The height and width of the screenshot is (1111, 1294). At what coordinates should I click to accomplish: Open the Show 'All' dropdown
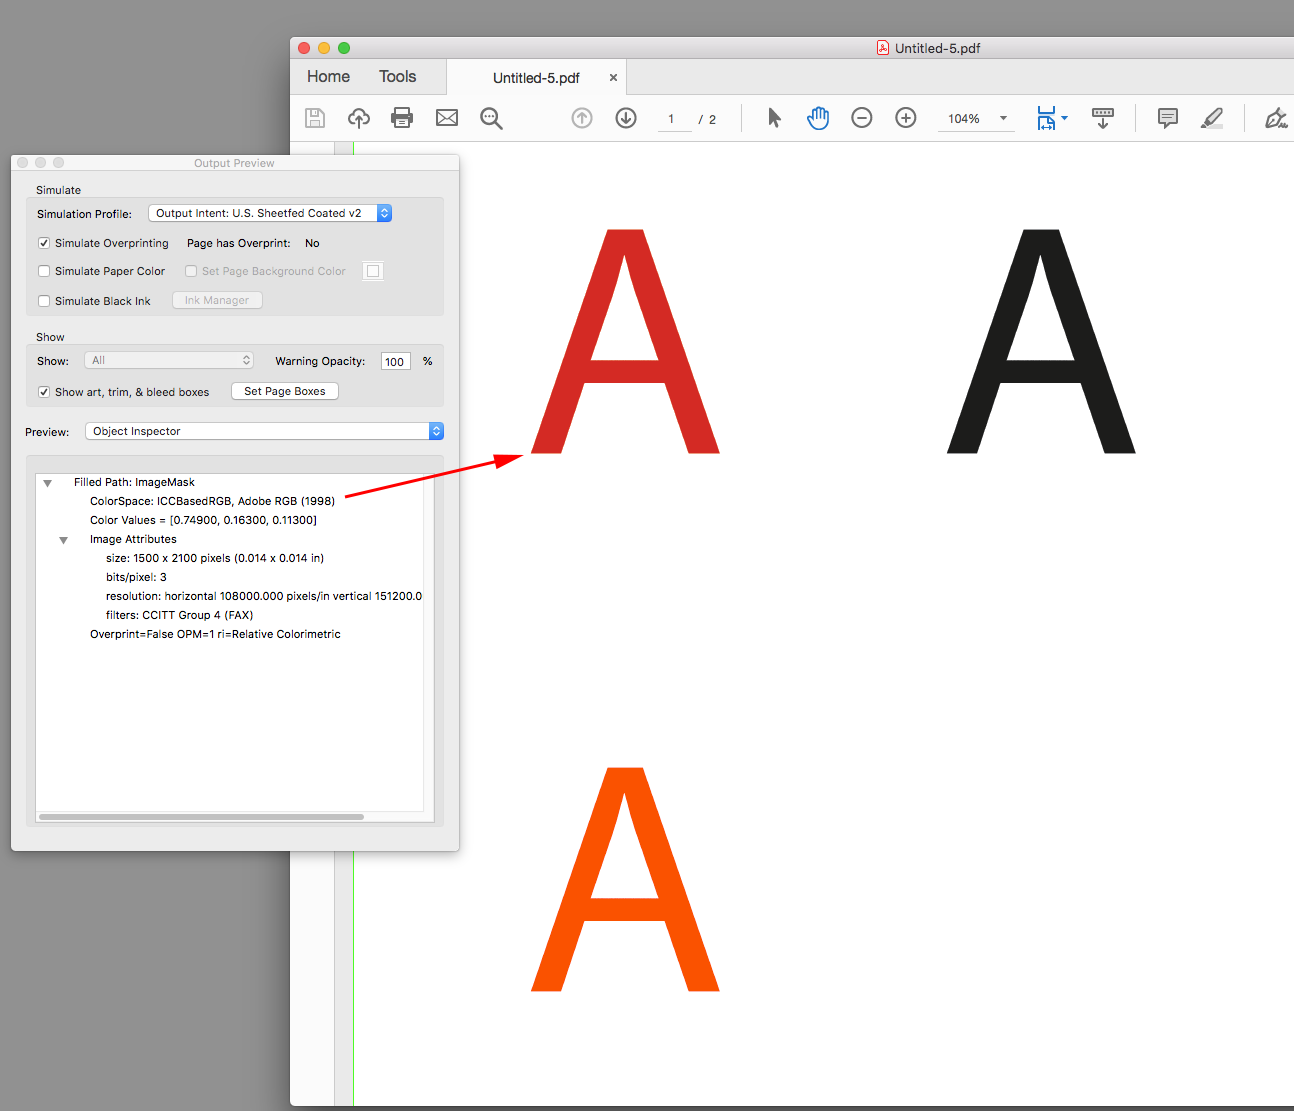pos(169,360)
